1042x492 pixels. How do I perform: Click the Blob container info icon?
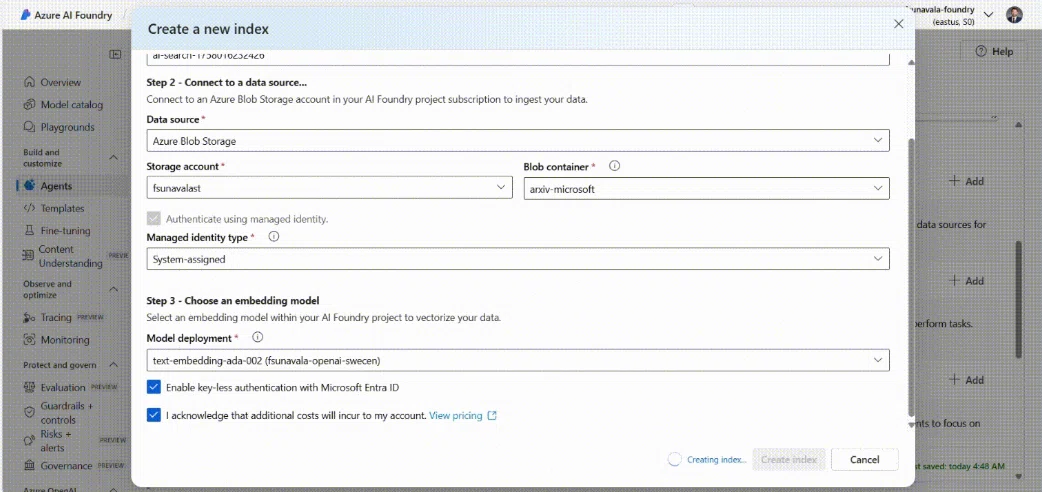pos(615,166)
